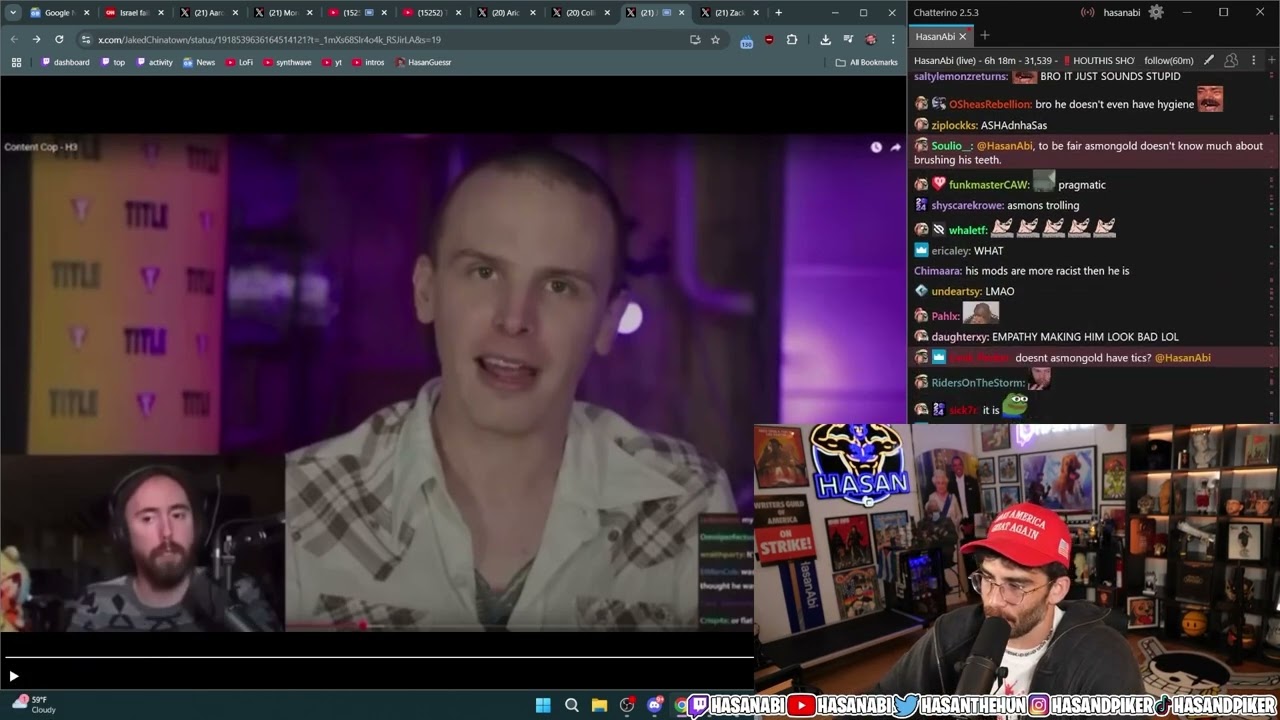Open the All Bookmarks folder
The image size is (1280, 720).
point(866,62)
